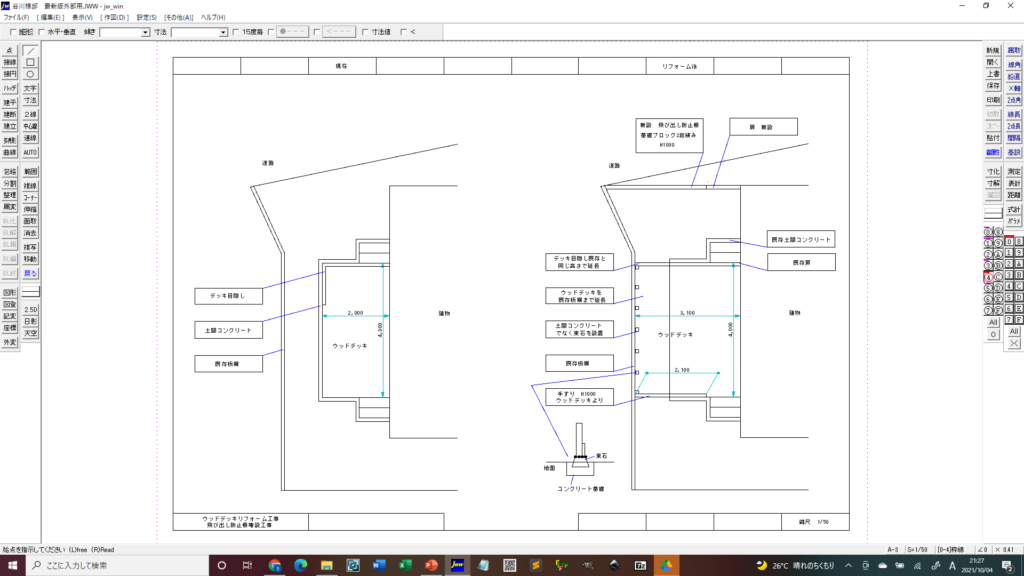Click the line color/type swatch on left toolbar
This screenshot has height=576, width=1024.
(x=30, y=292)
